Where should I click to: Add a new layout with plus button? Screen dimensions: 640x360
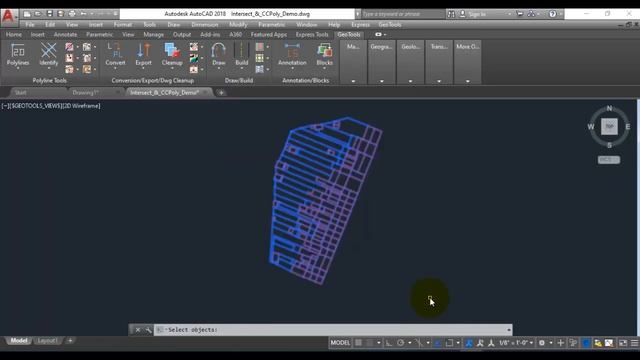70,340
